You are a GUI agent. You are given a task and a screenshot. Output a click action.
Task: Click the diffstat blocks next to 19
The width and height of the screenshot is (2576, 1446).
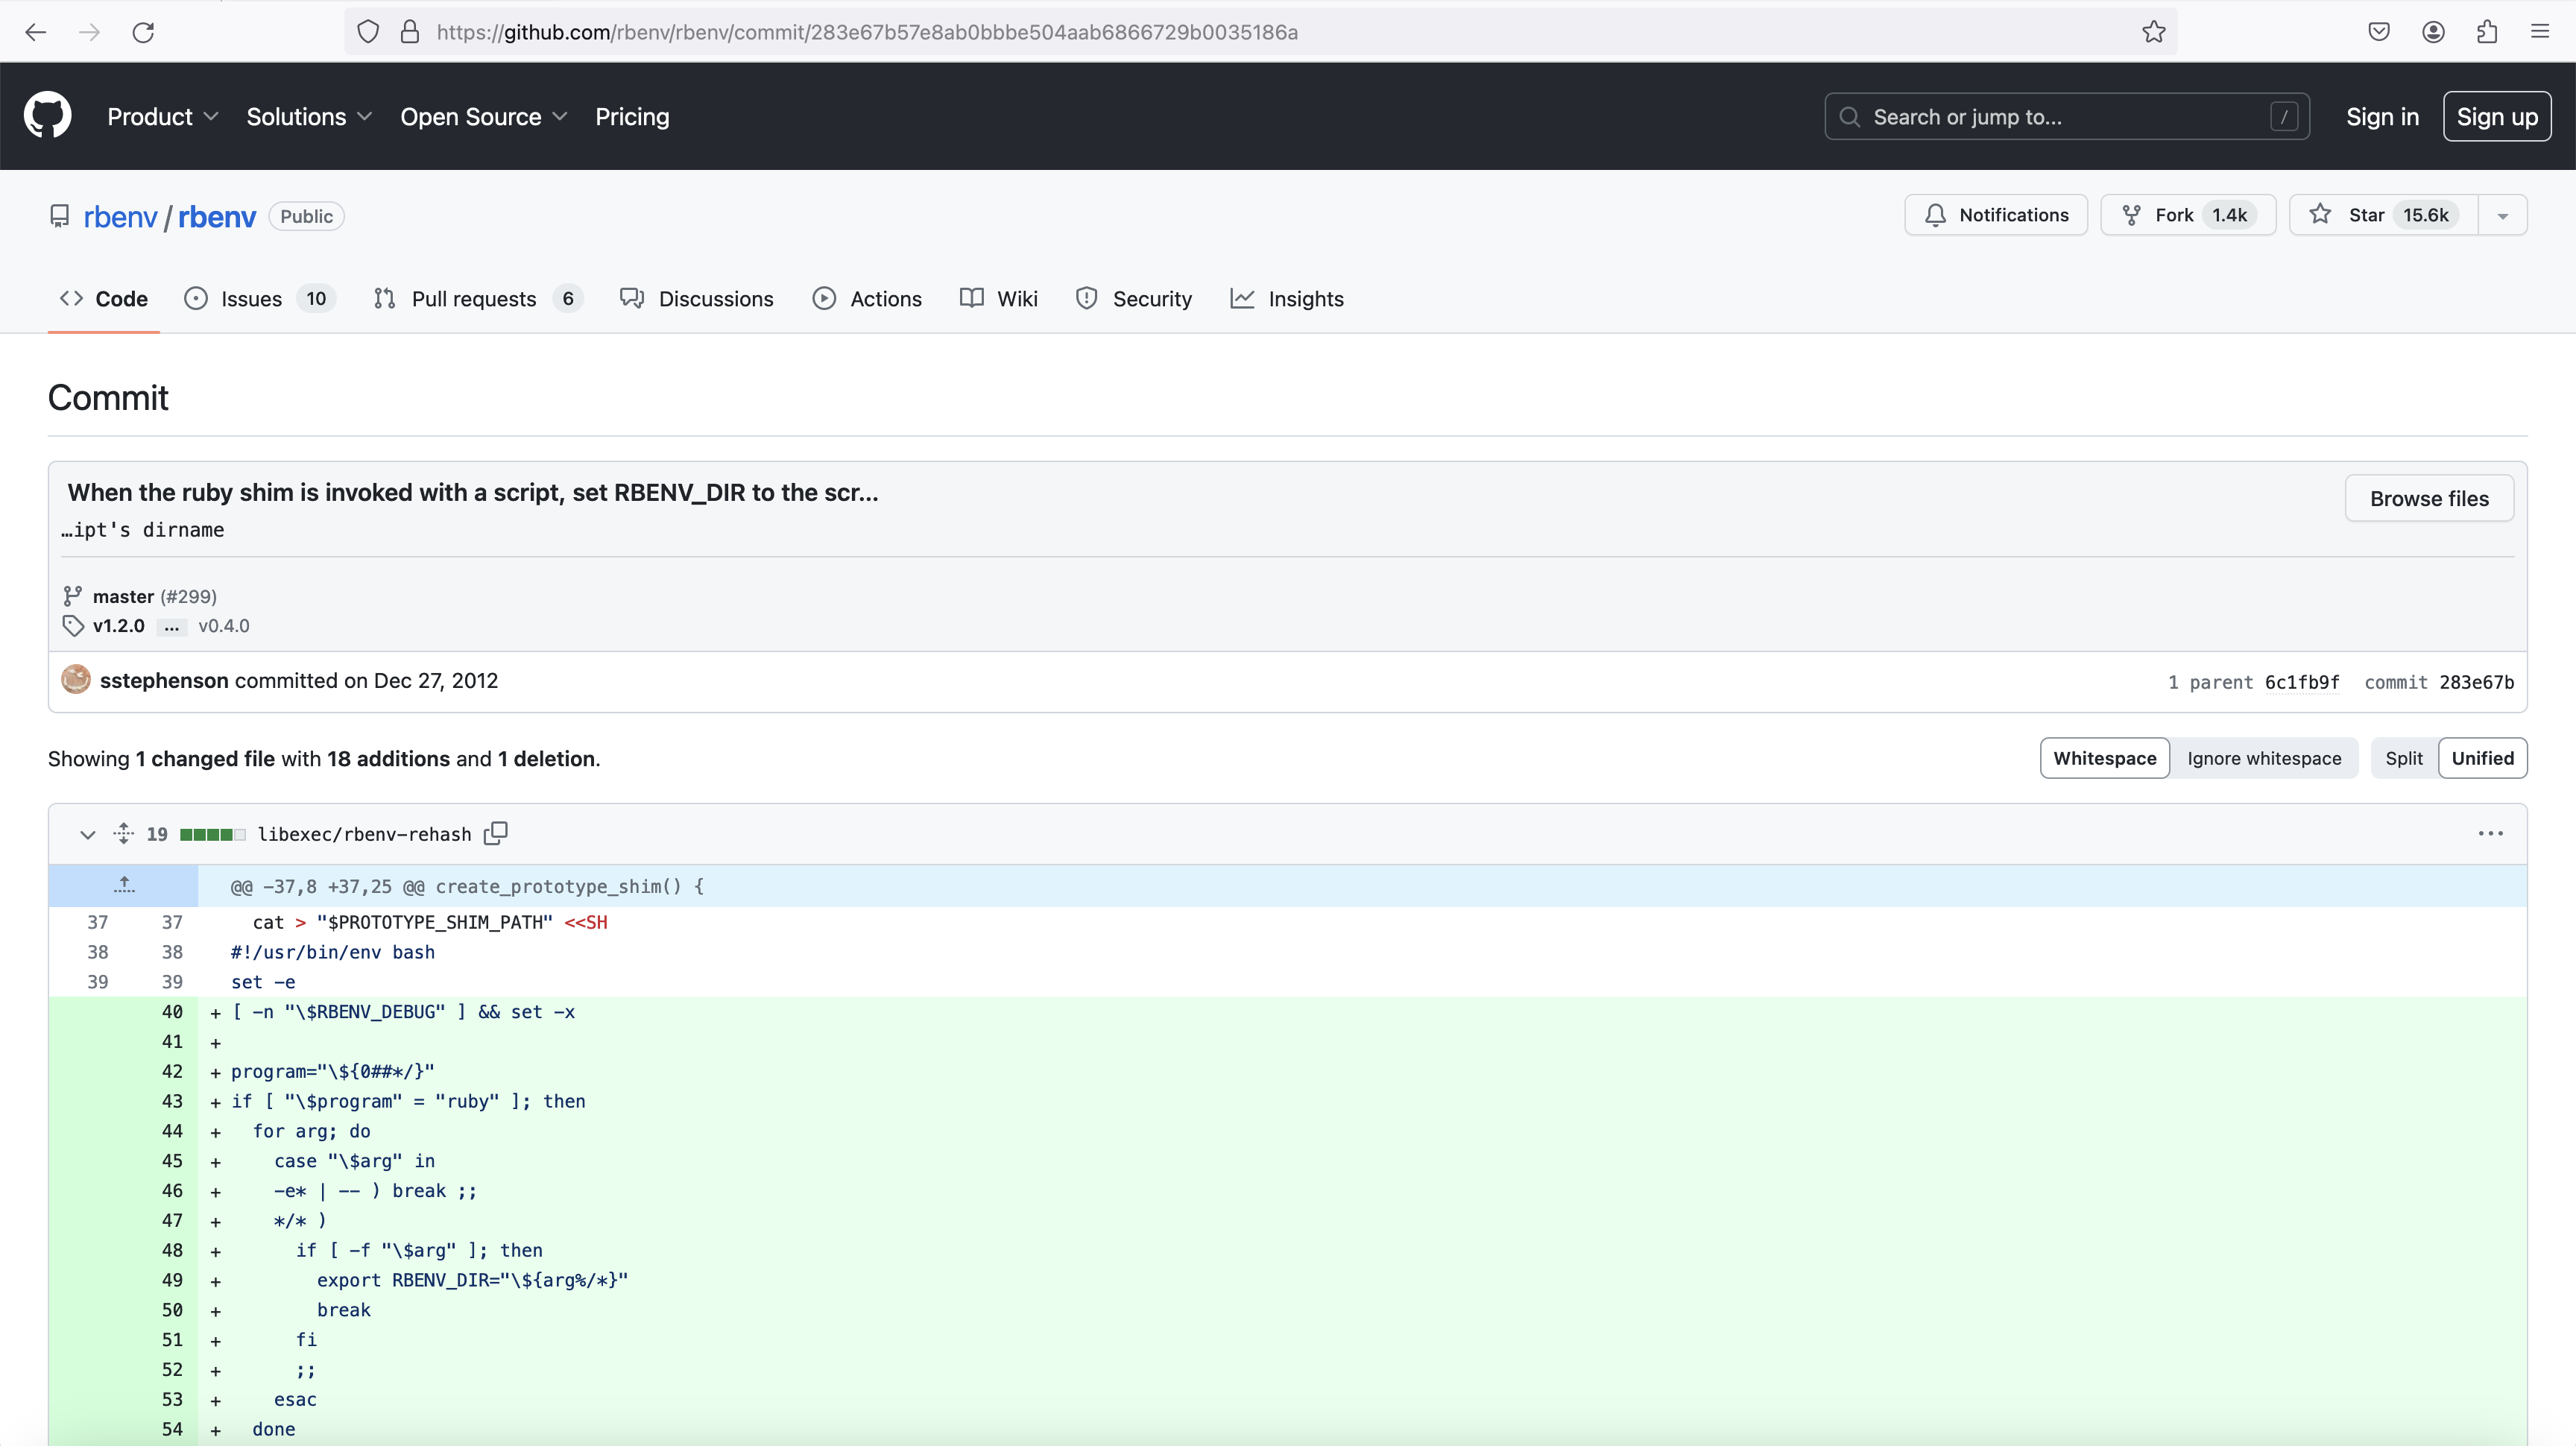coord(212,834)
